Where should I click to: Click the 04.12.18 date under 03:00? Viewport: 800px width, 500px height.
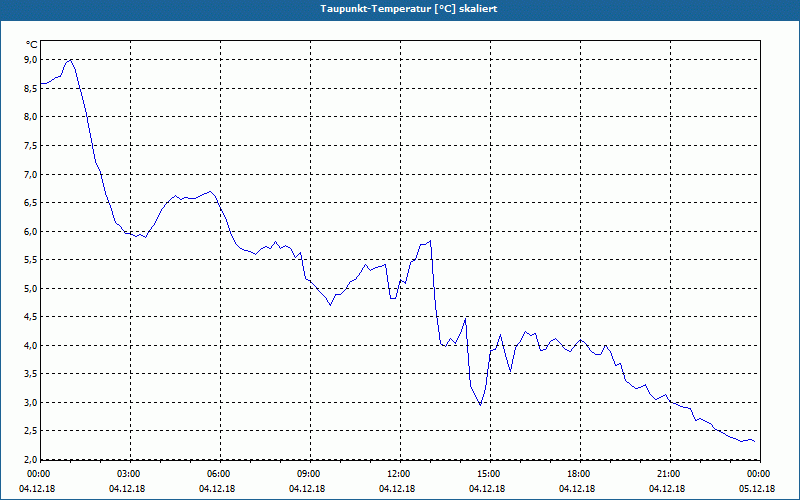(127, 489)
